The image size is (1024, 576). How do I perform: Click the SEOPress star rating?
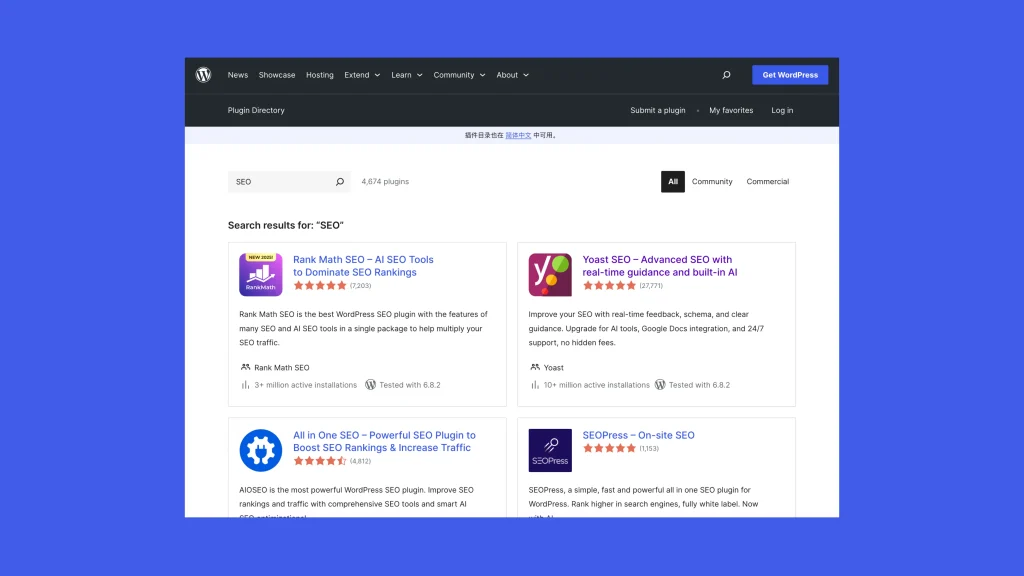click(609, 448)
